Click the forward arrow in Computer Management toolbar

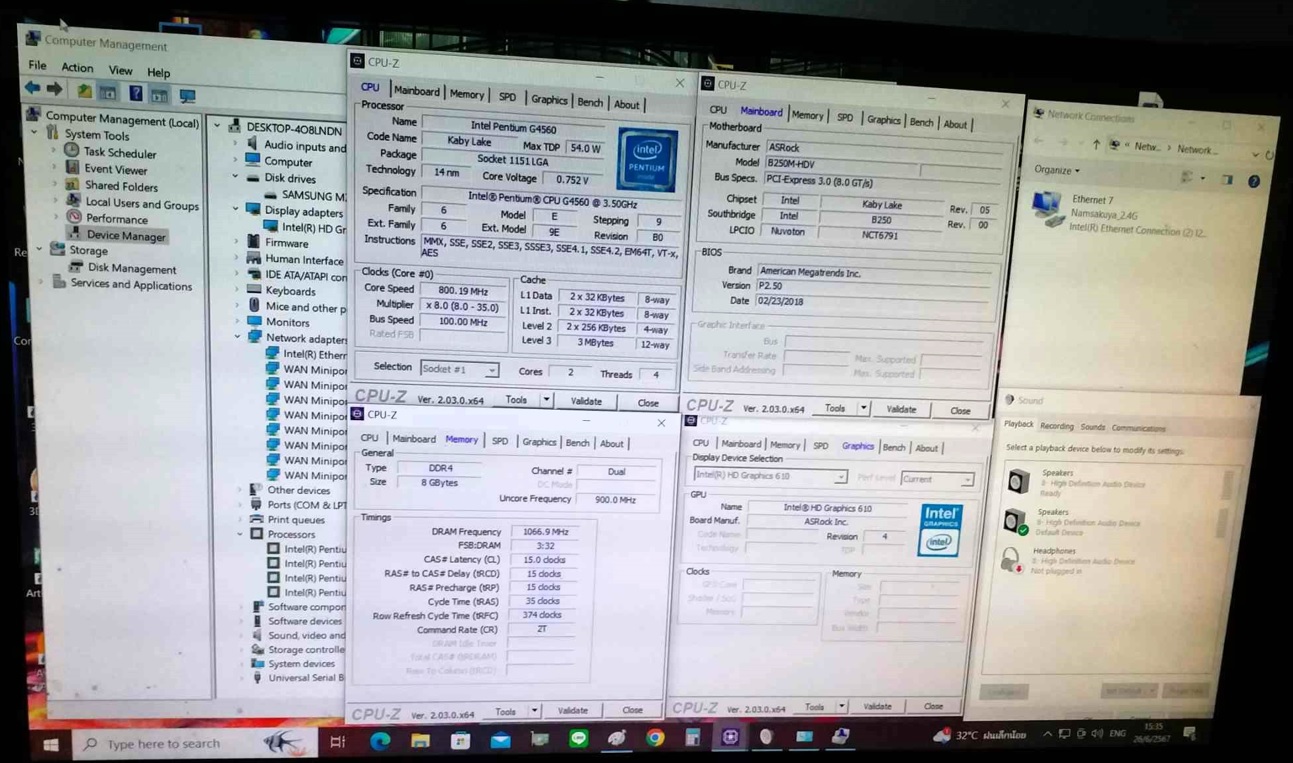click(x=56, y=91)
